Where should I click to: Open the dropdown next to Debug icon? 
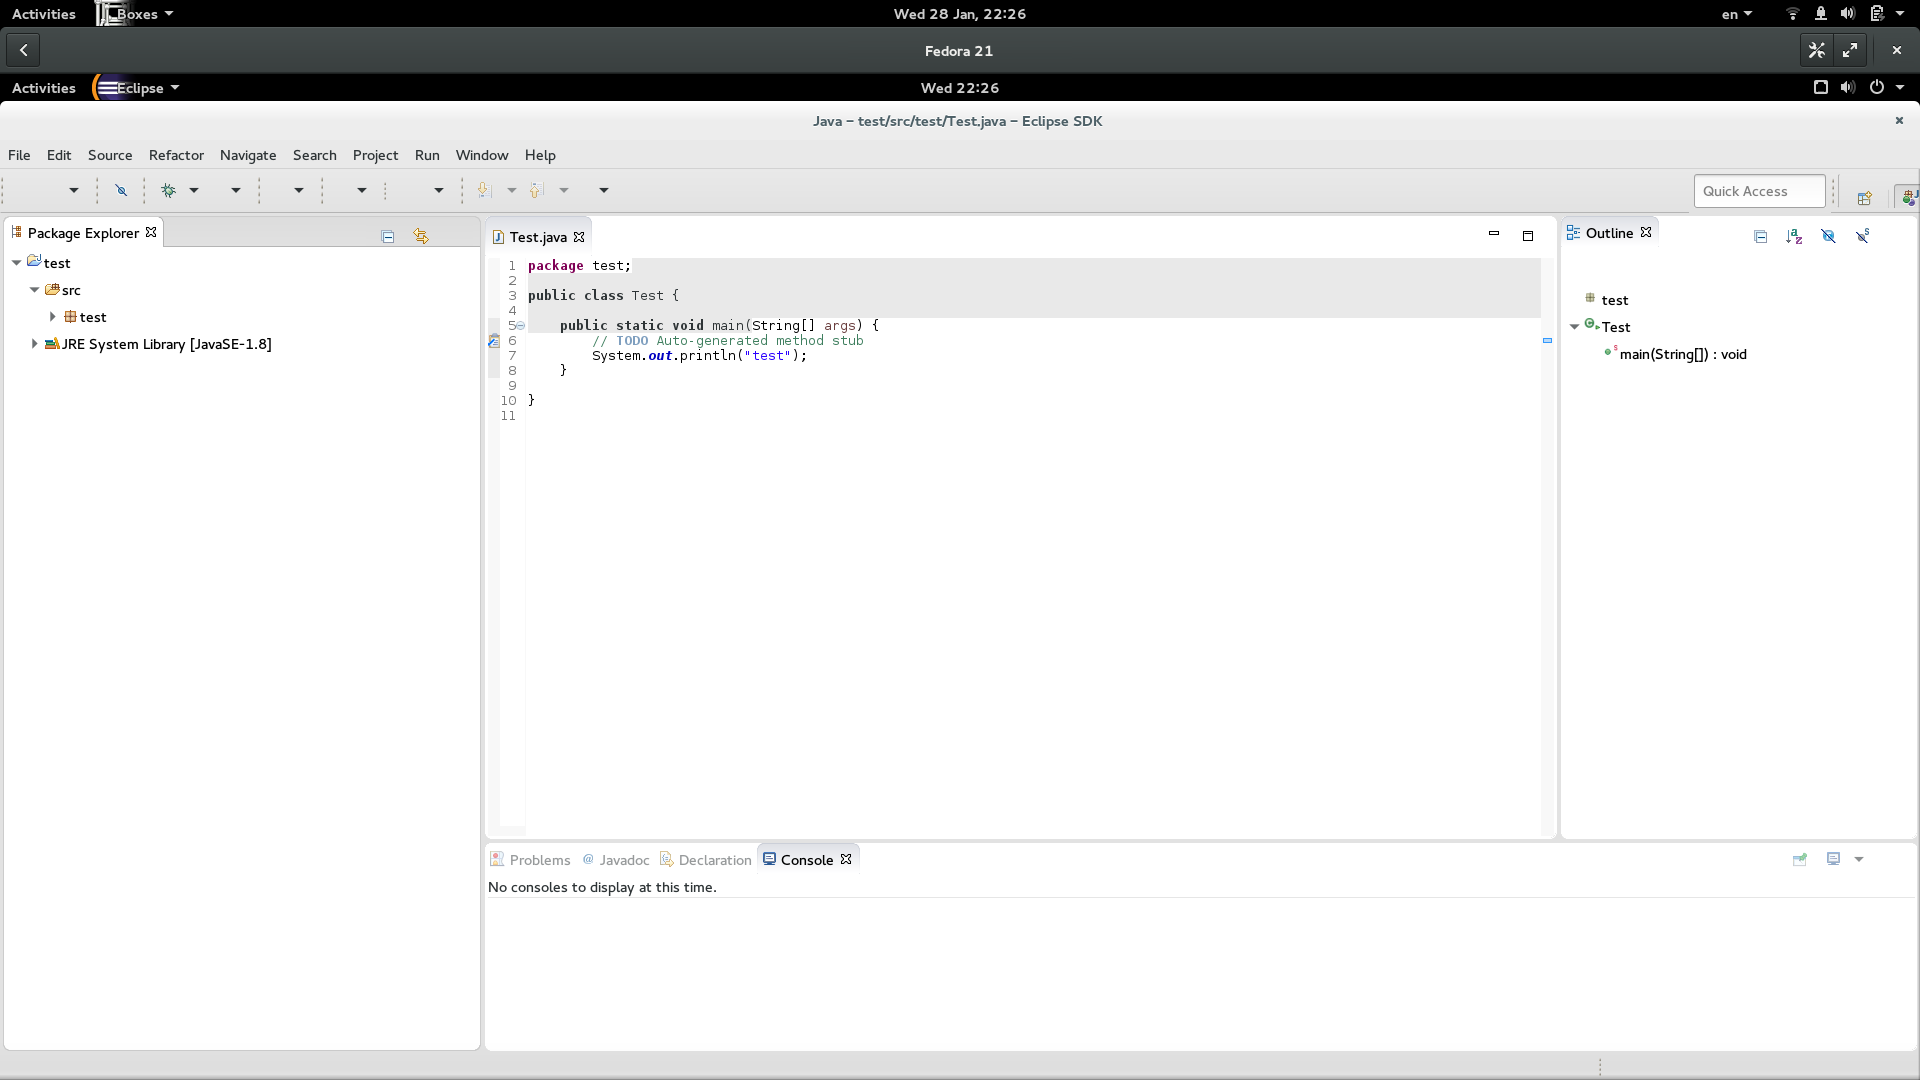(194, 190)
